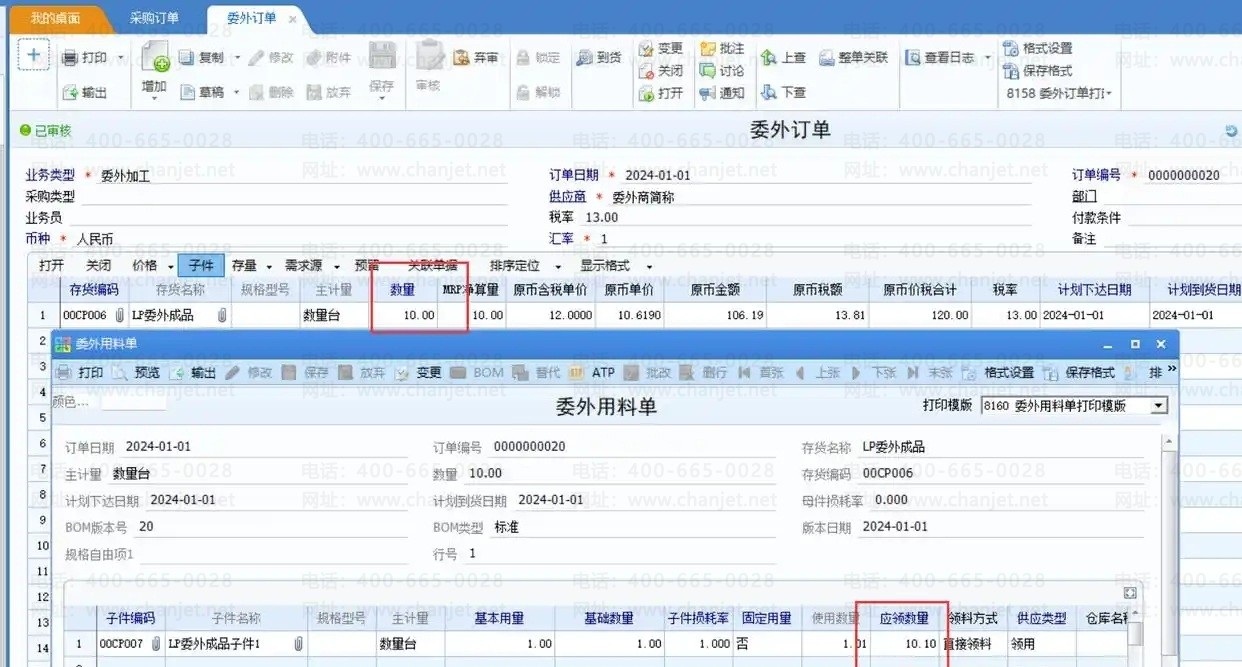
Task: Open 整单关联 linked documents view
Action: coord(828,58)
